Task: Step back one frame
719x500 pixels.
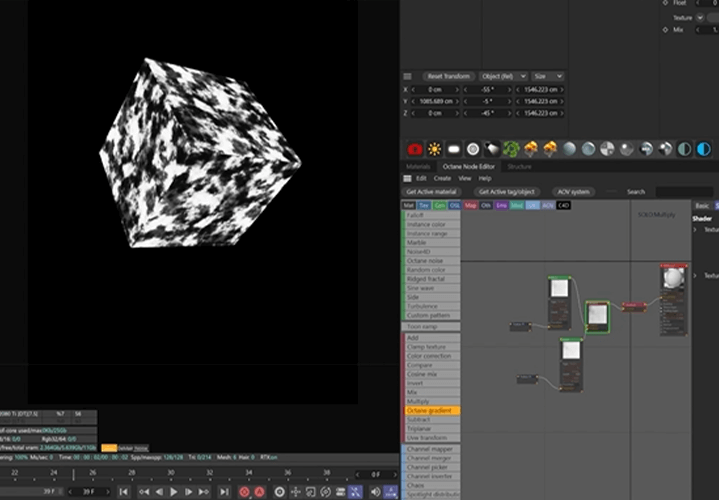Action: click(x=159, y=492)
